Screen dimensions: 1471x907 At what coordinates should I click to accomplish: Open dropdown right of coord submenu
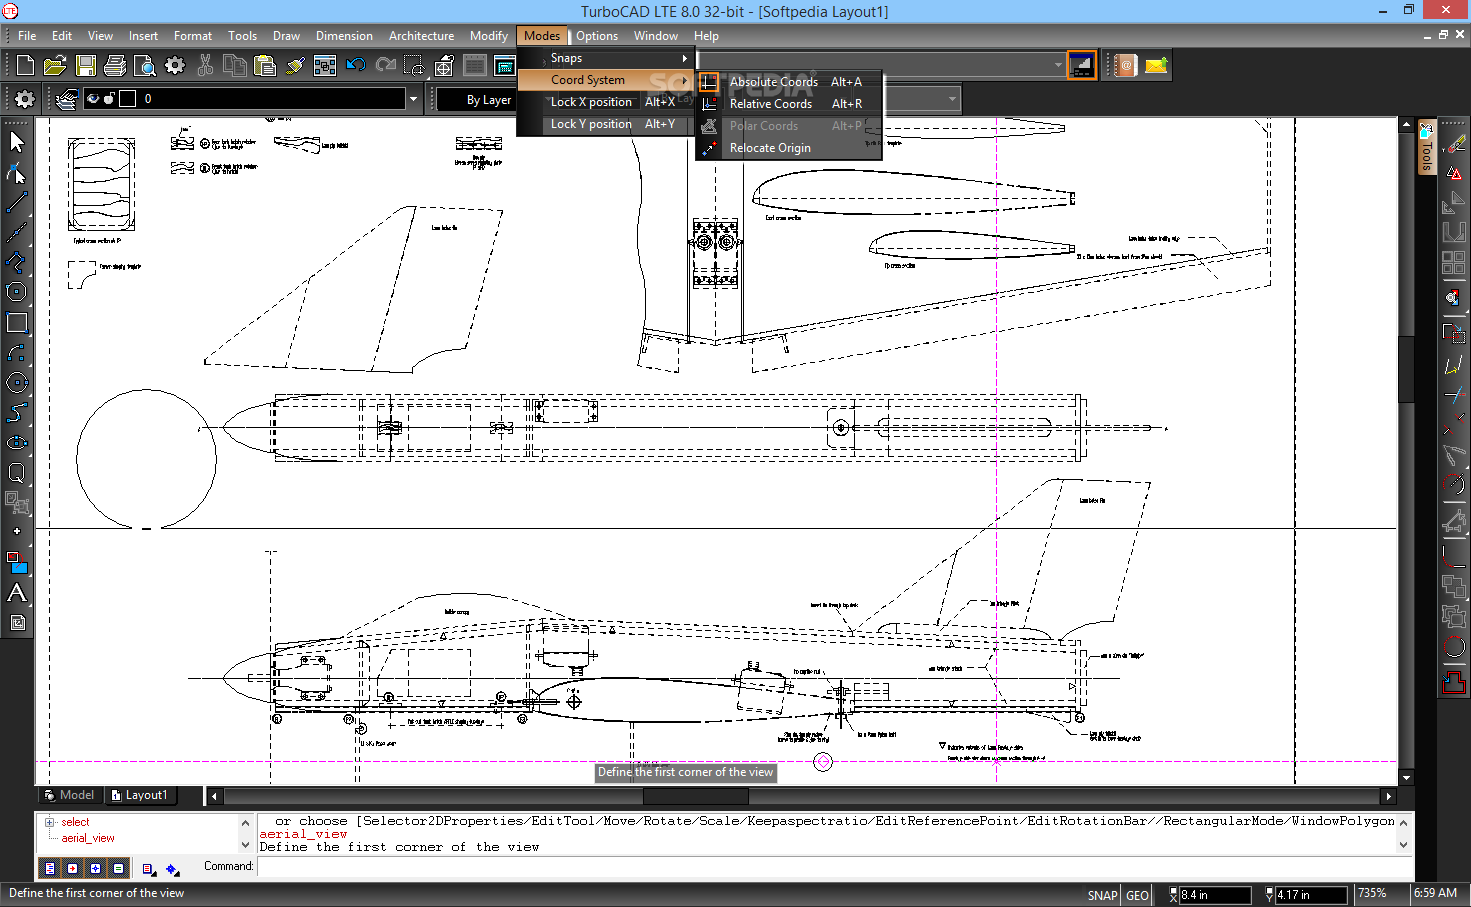pos(952,99)
